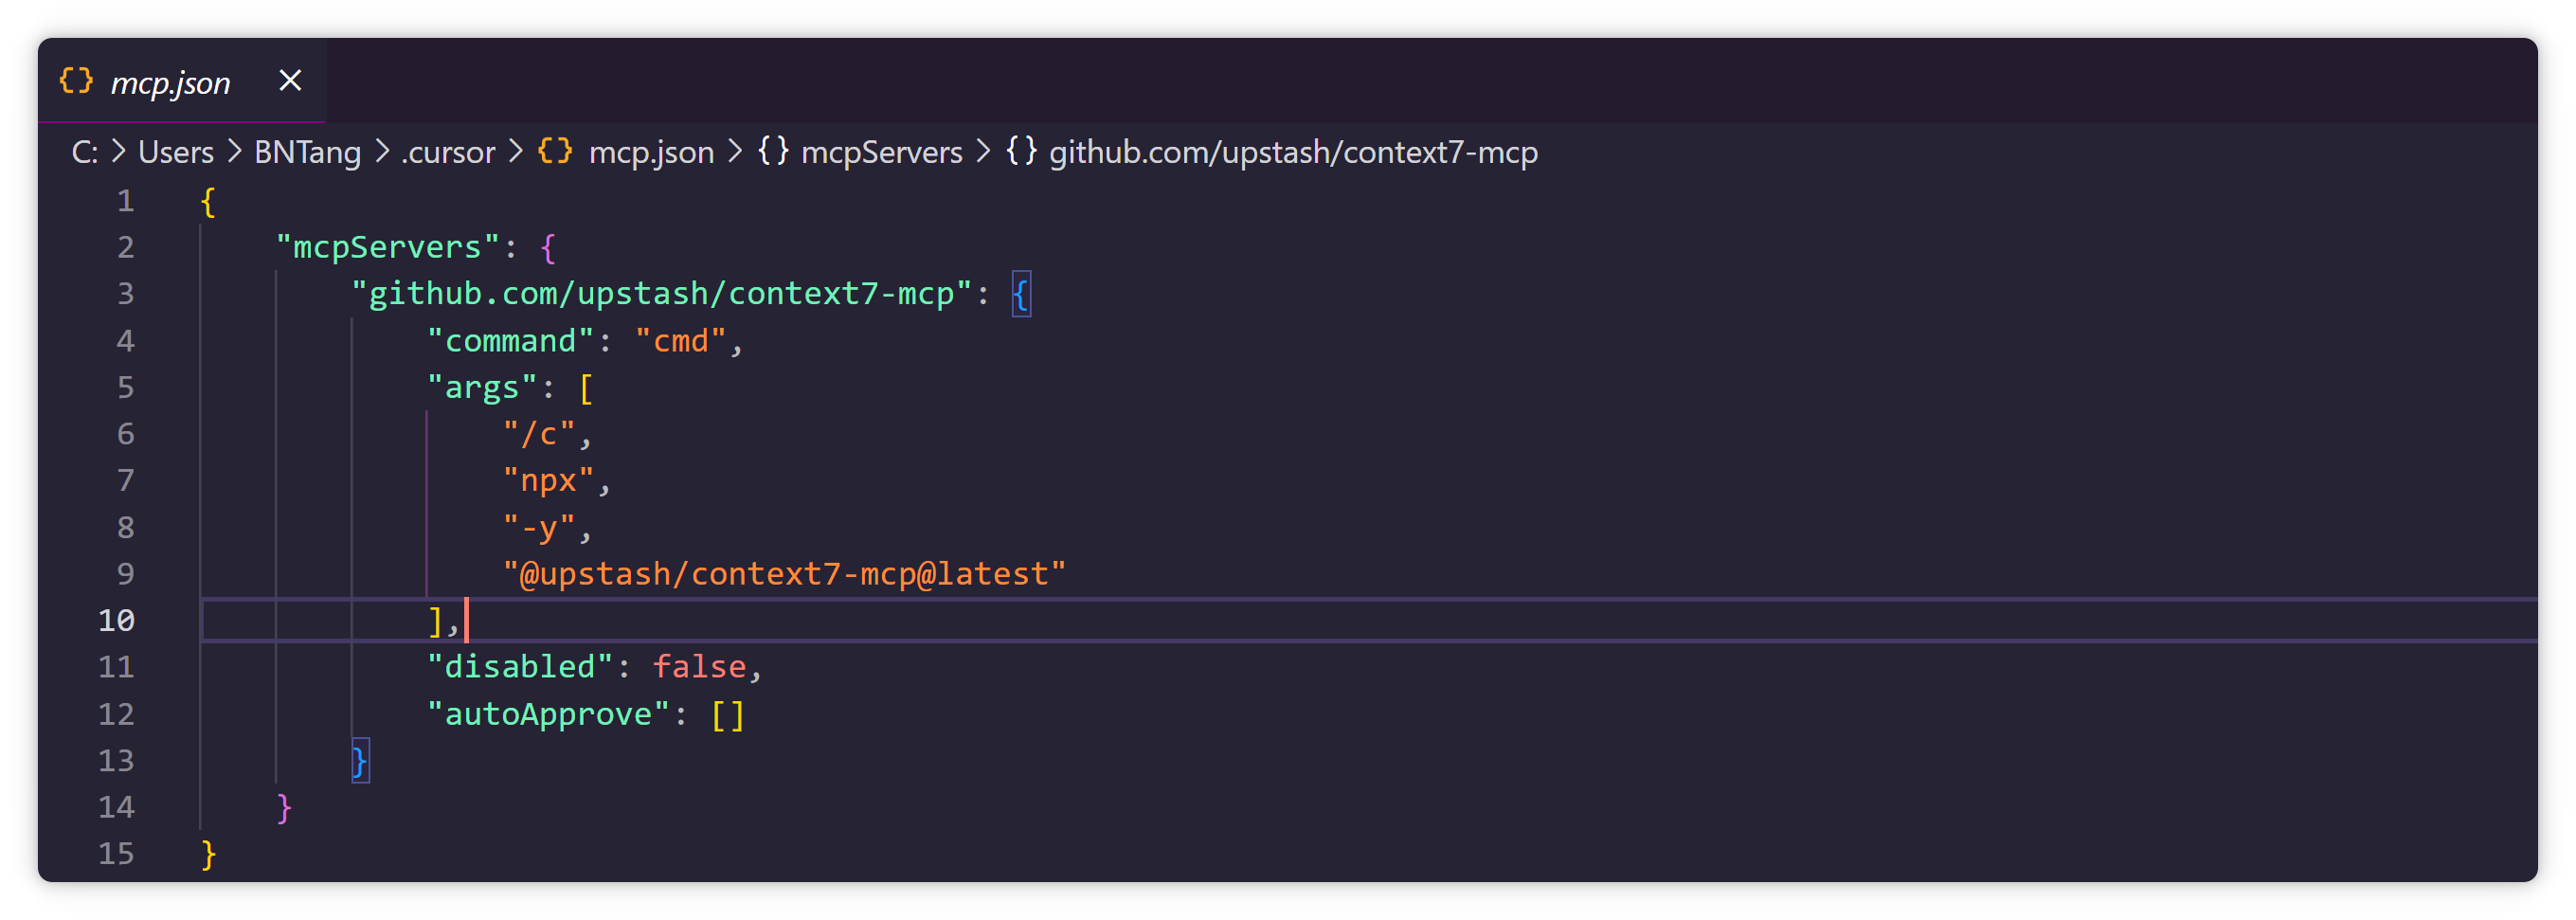Screen dimensions: 2576x920
Task: Close the mcp.json editor tab
Action: 290,80
